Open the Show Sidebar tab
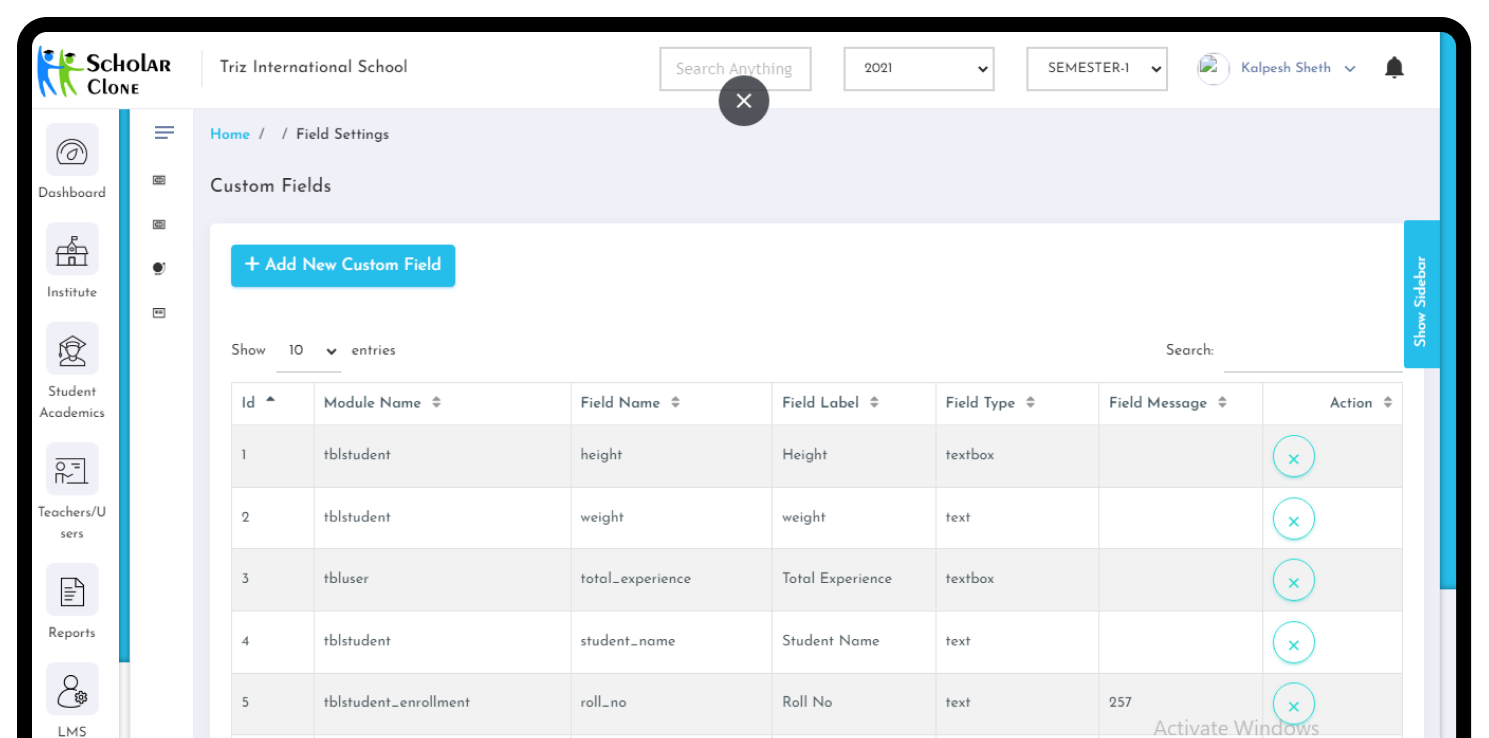Screen dimensions: 1489x738 [x=1421, y=295]
